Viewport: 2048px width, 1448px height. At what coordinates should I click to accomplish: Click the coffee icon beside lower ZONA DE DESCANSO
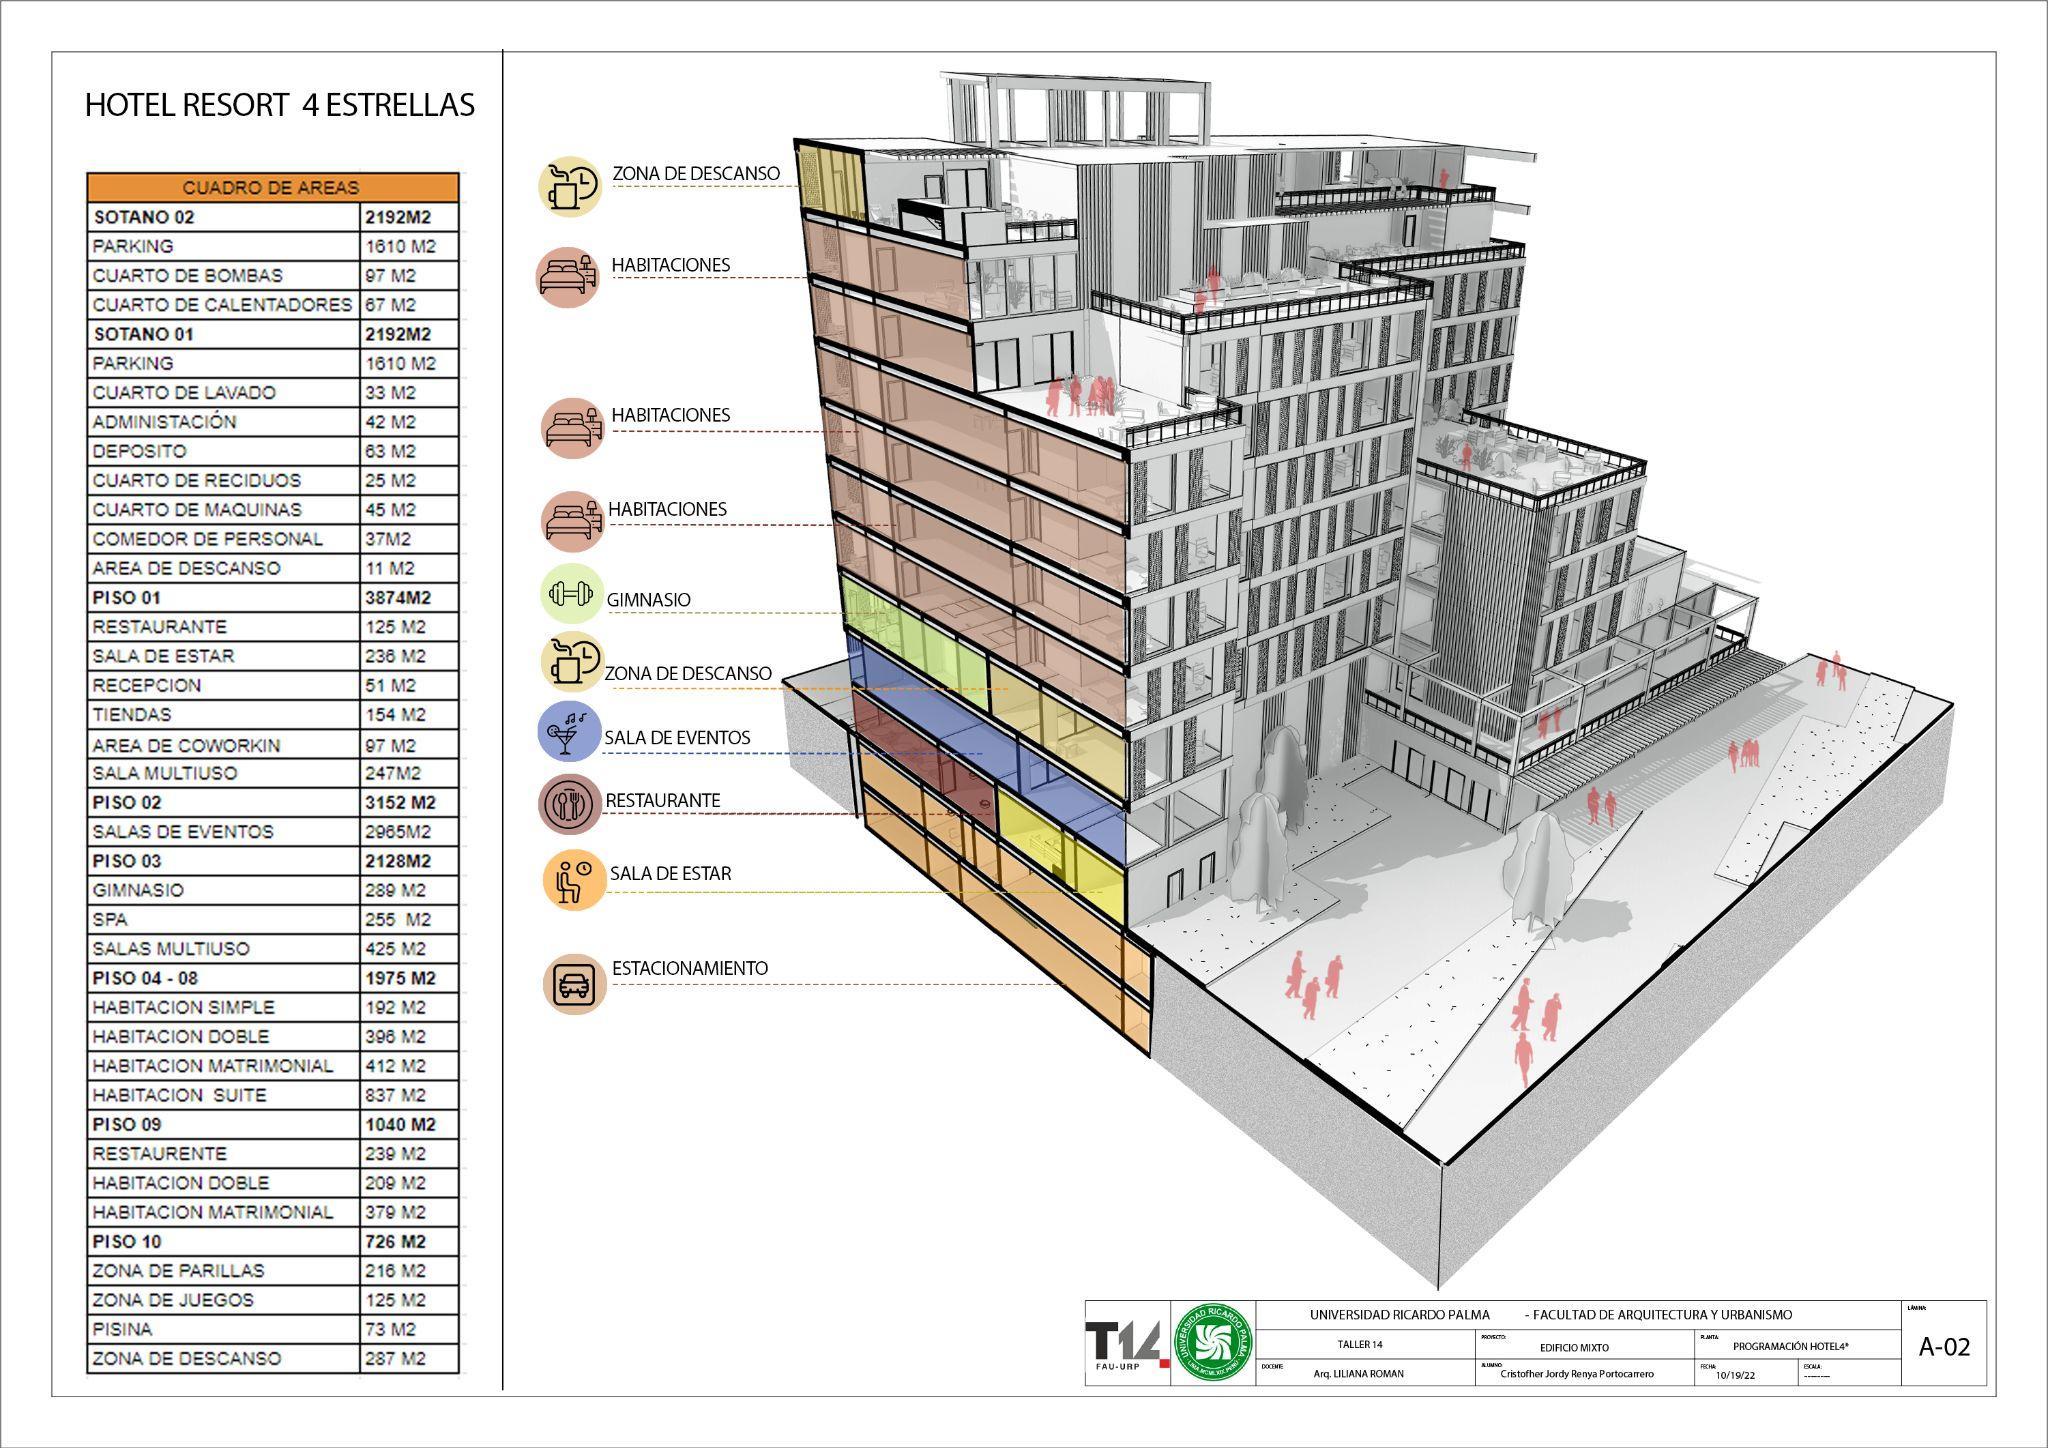coord(573,662)
